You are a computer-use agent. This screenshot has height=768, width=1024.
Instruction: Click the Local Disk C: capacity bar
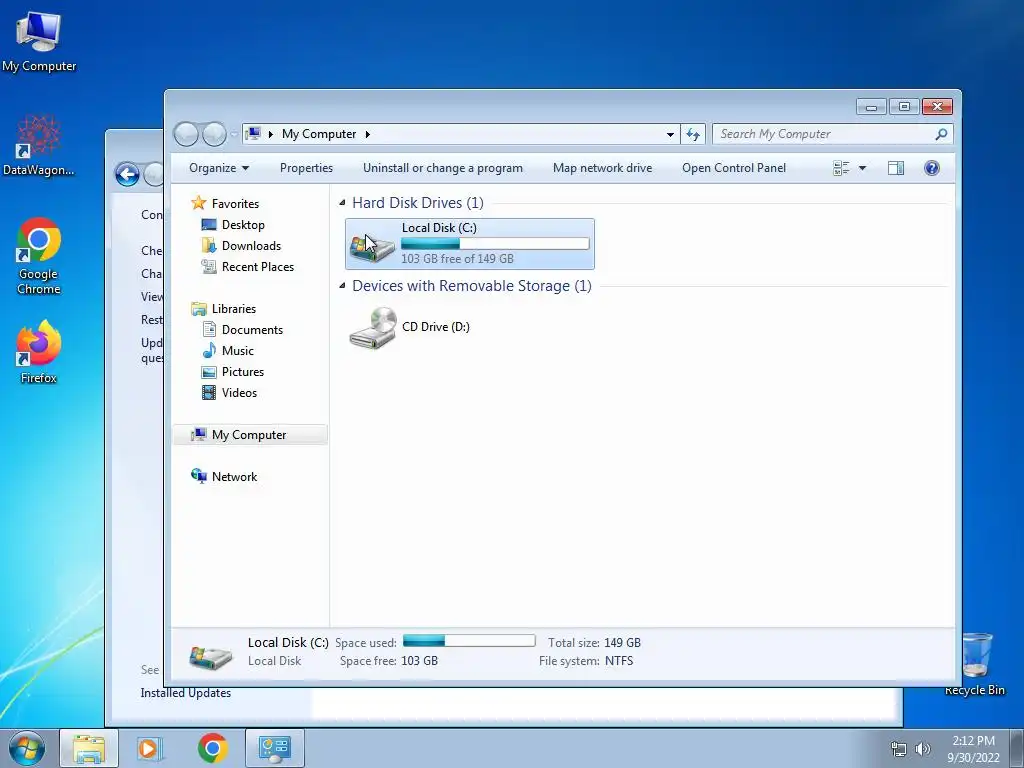(x=495, y=244)
